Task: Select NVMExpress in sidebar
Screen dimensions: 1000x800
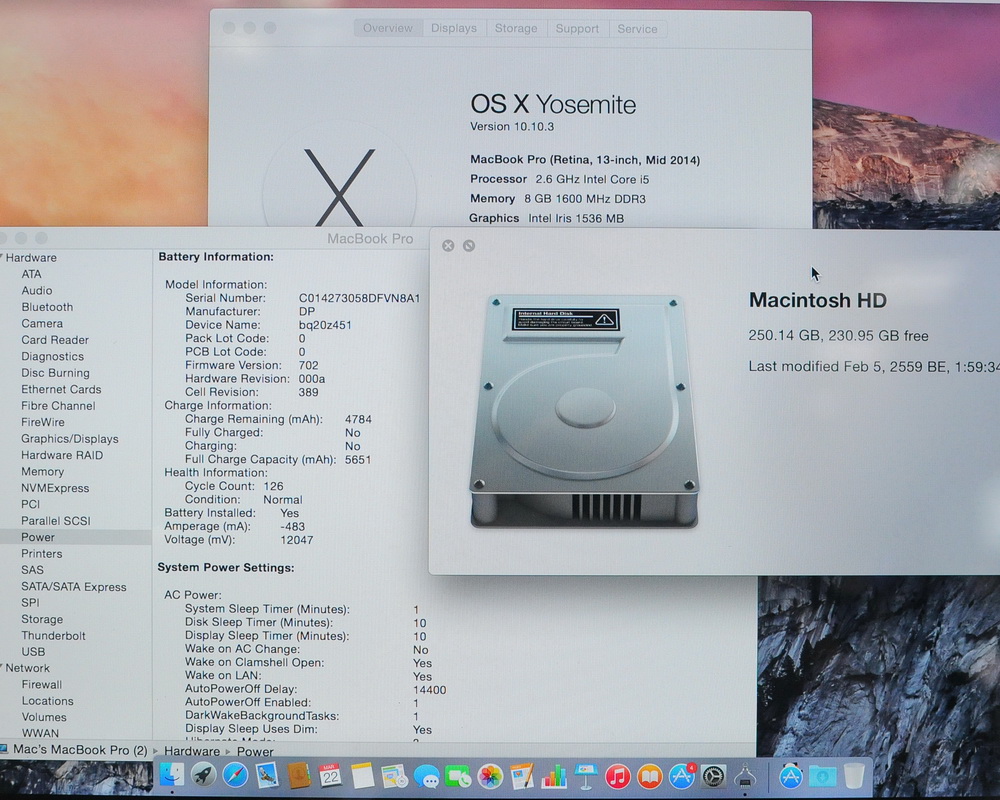Action: point(55,488)
